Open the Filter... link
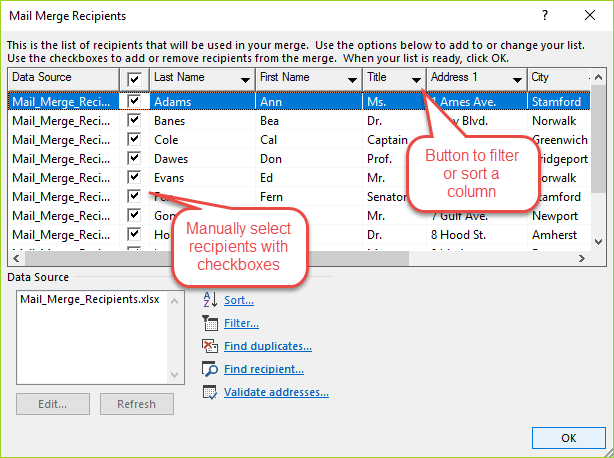 [x=241, y=323]
